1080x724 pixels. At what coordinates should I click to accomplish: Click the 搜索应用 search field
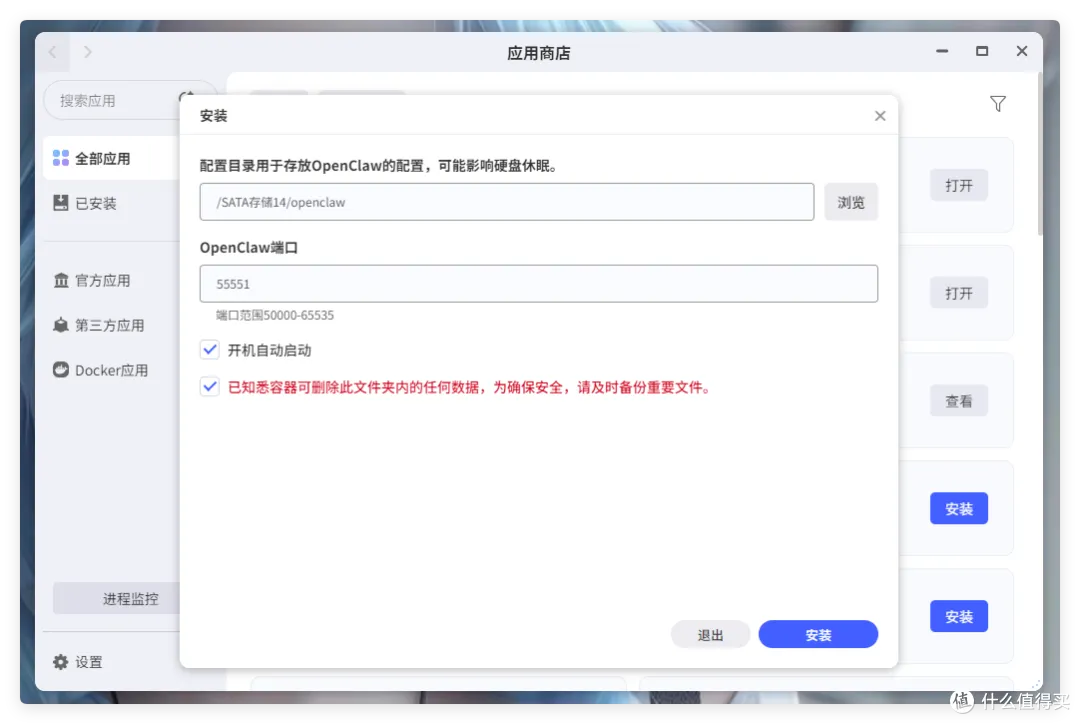pos(114,101)
